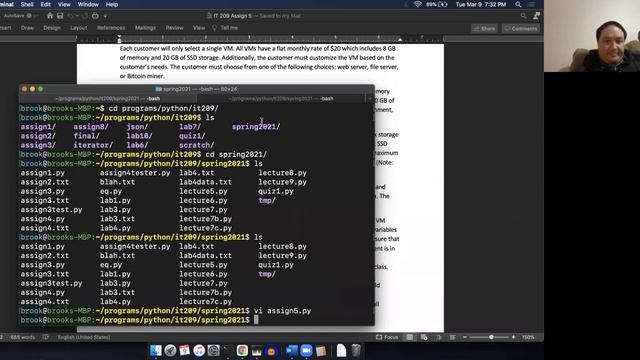Image resolution: width=640 pixels, height=360 pixels.
Task: Open the Shell menu
Action: (27, 4)
